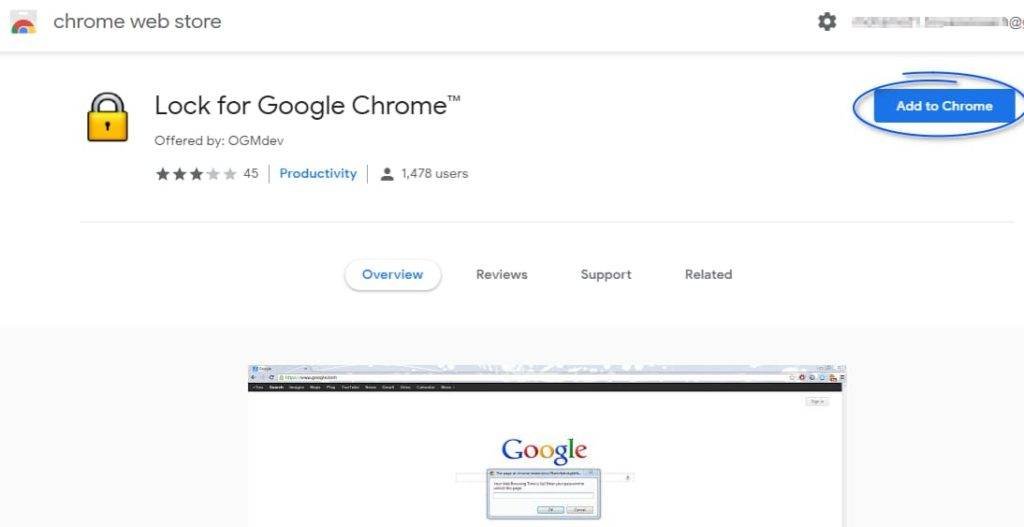
Task: Click the Google logo in the preview
Action: [544, 449]
